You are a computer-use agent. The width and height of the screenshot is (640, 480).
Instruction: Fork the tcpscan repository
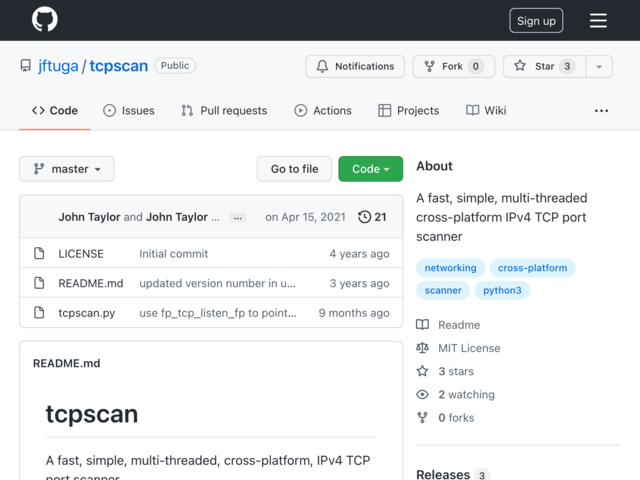click(x=453, y=66)
